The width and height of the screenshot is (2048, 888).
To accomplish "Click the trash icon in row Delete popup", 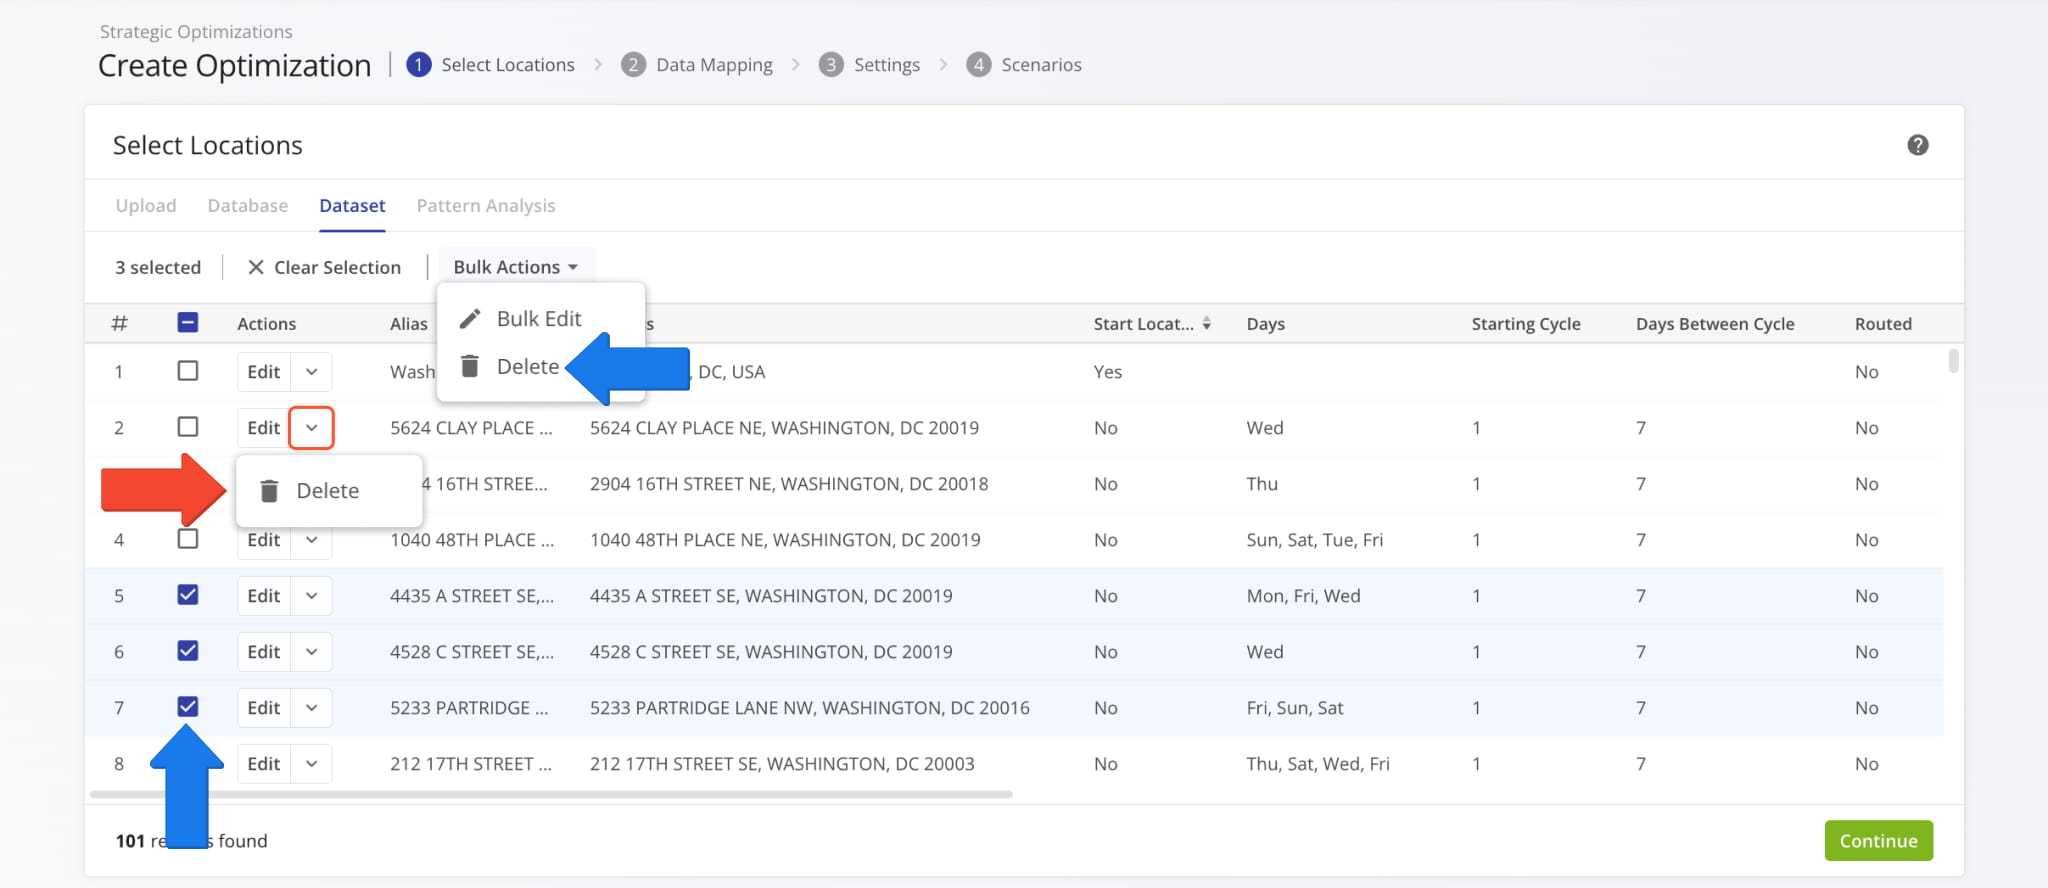I will (x=269, y=491).
